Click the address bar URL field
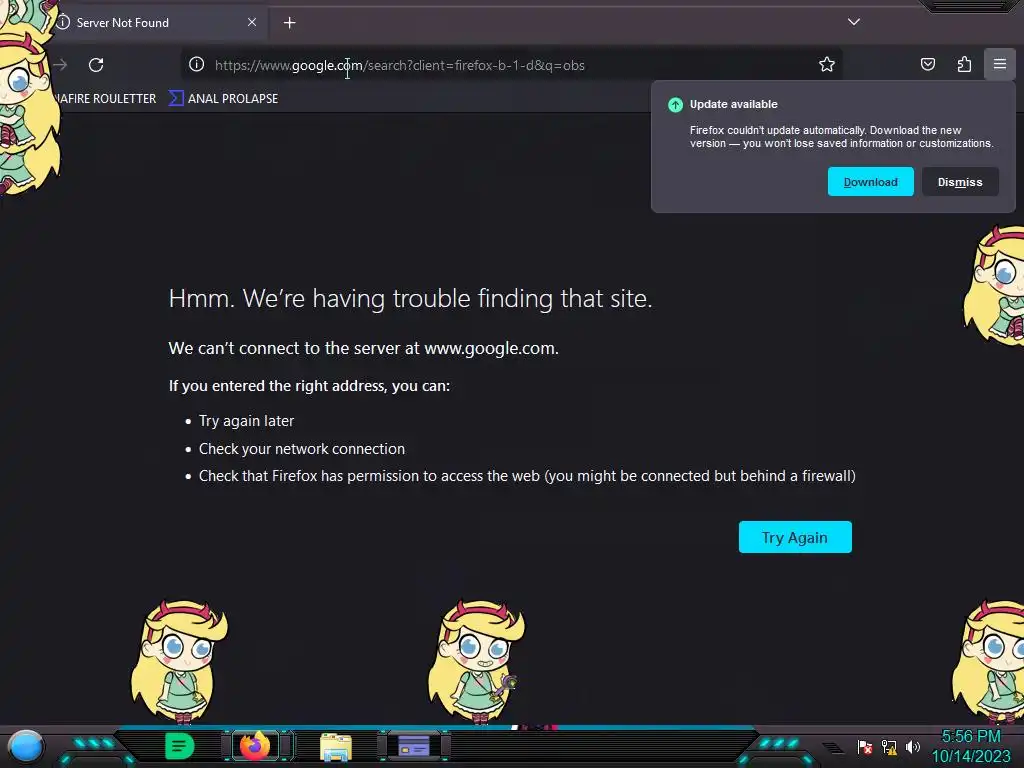The width and height of the screenshot is (1024, 768). pyautogui.click(x=509, y=65)
